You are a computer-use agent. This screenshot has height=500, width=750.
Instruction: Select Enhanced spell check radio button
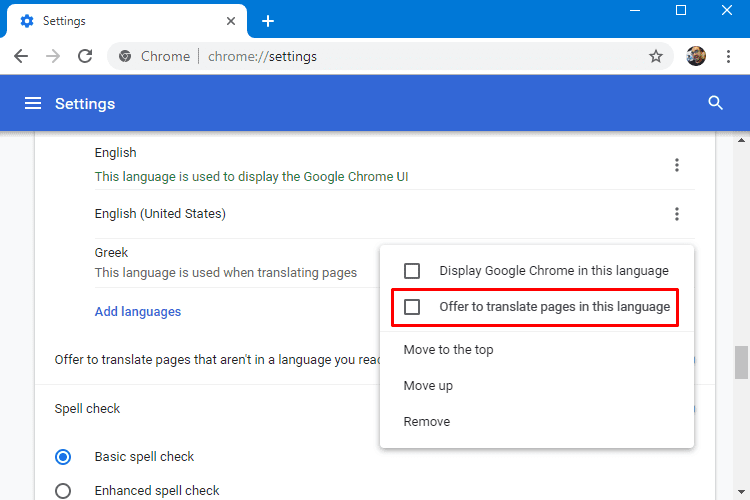click(63, 491)
